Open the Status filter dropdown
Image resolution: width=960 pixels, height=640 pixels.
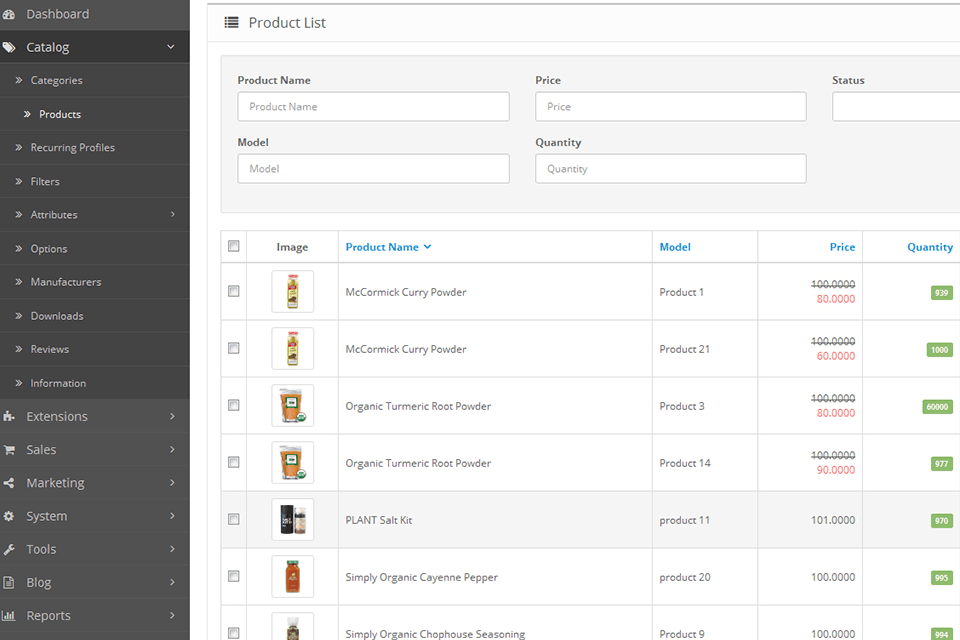896,107
